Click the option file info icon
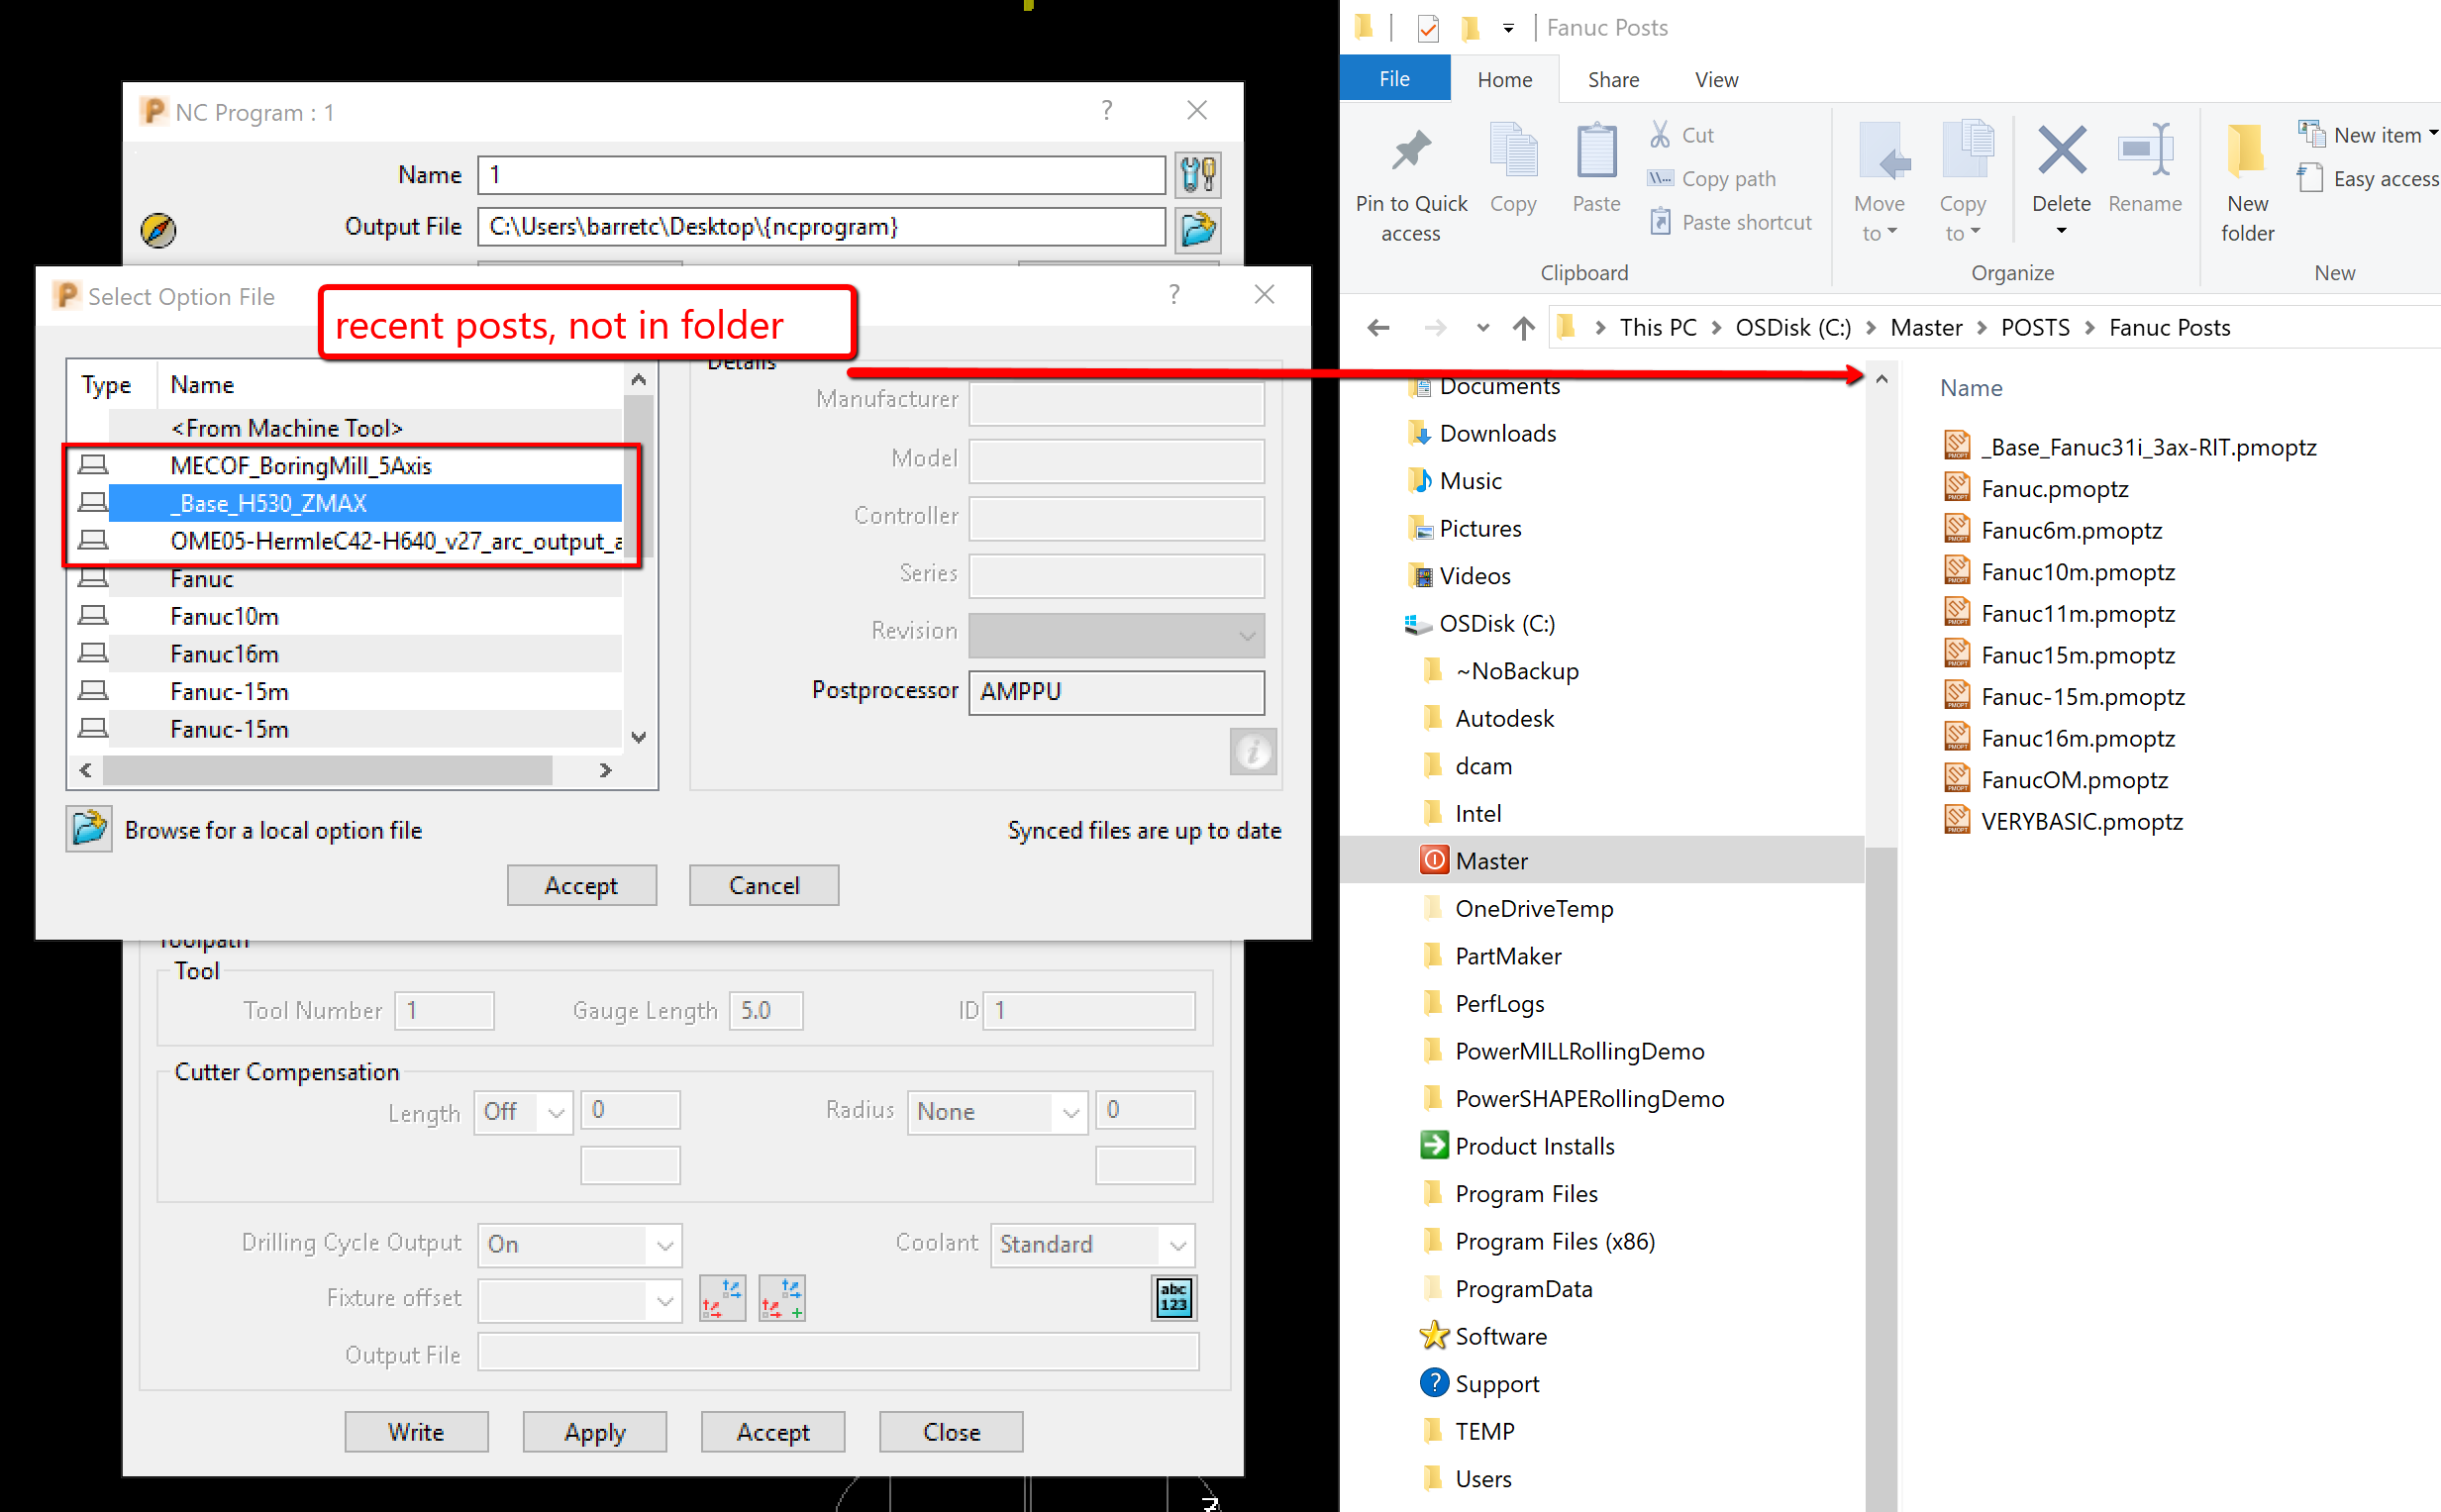This screenshot has height=1512, width=2441. click(1252, 751)
